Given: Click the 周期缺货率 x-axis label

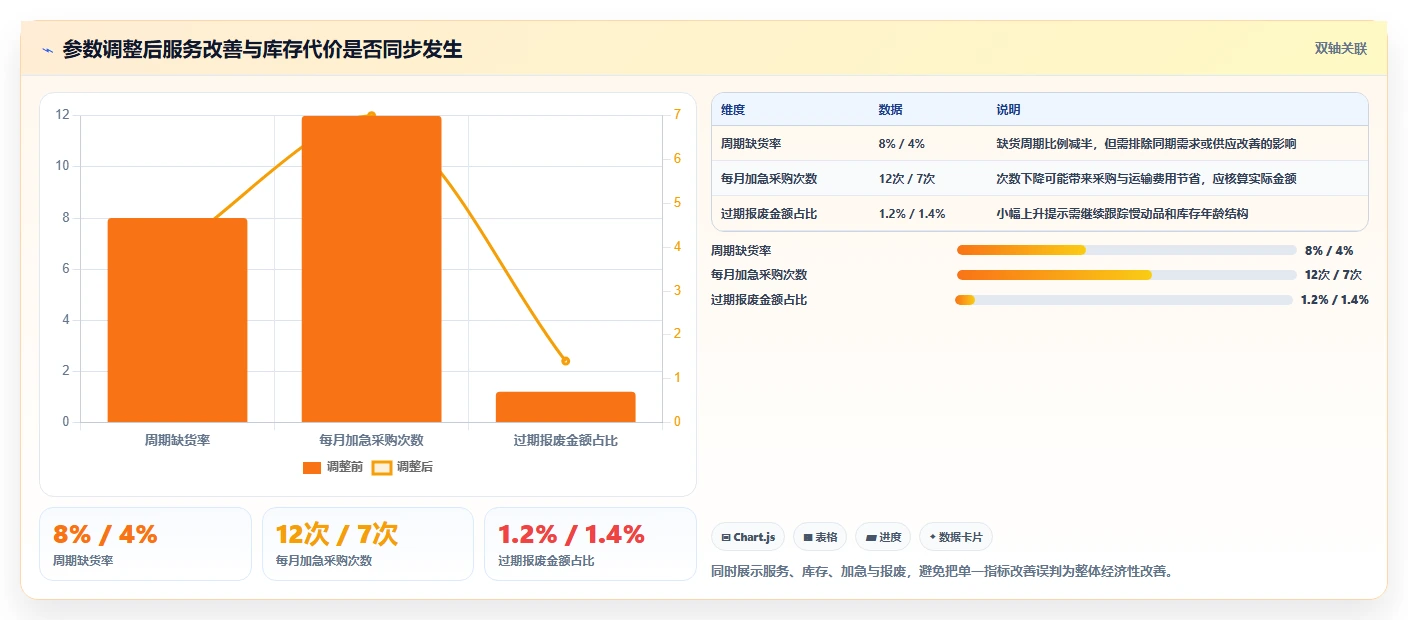Looking at the screenshot, I should point(177,440).
